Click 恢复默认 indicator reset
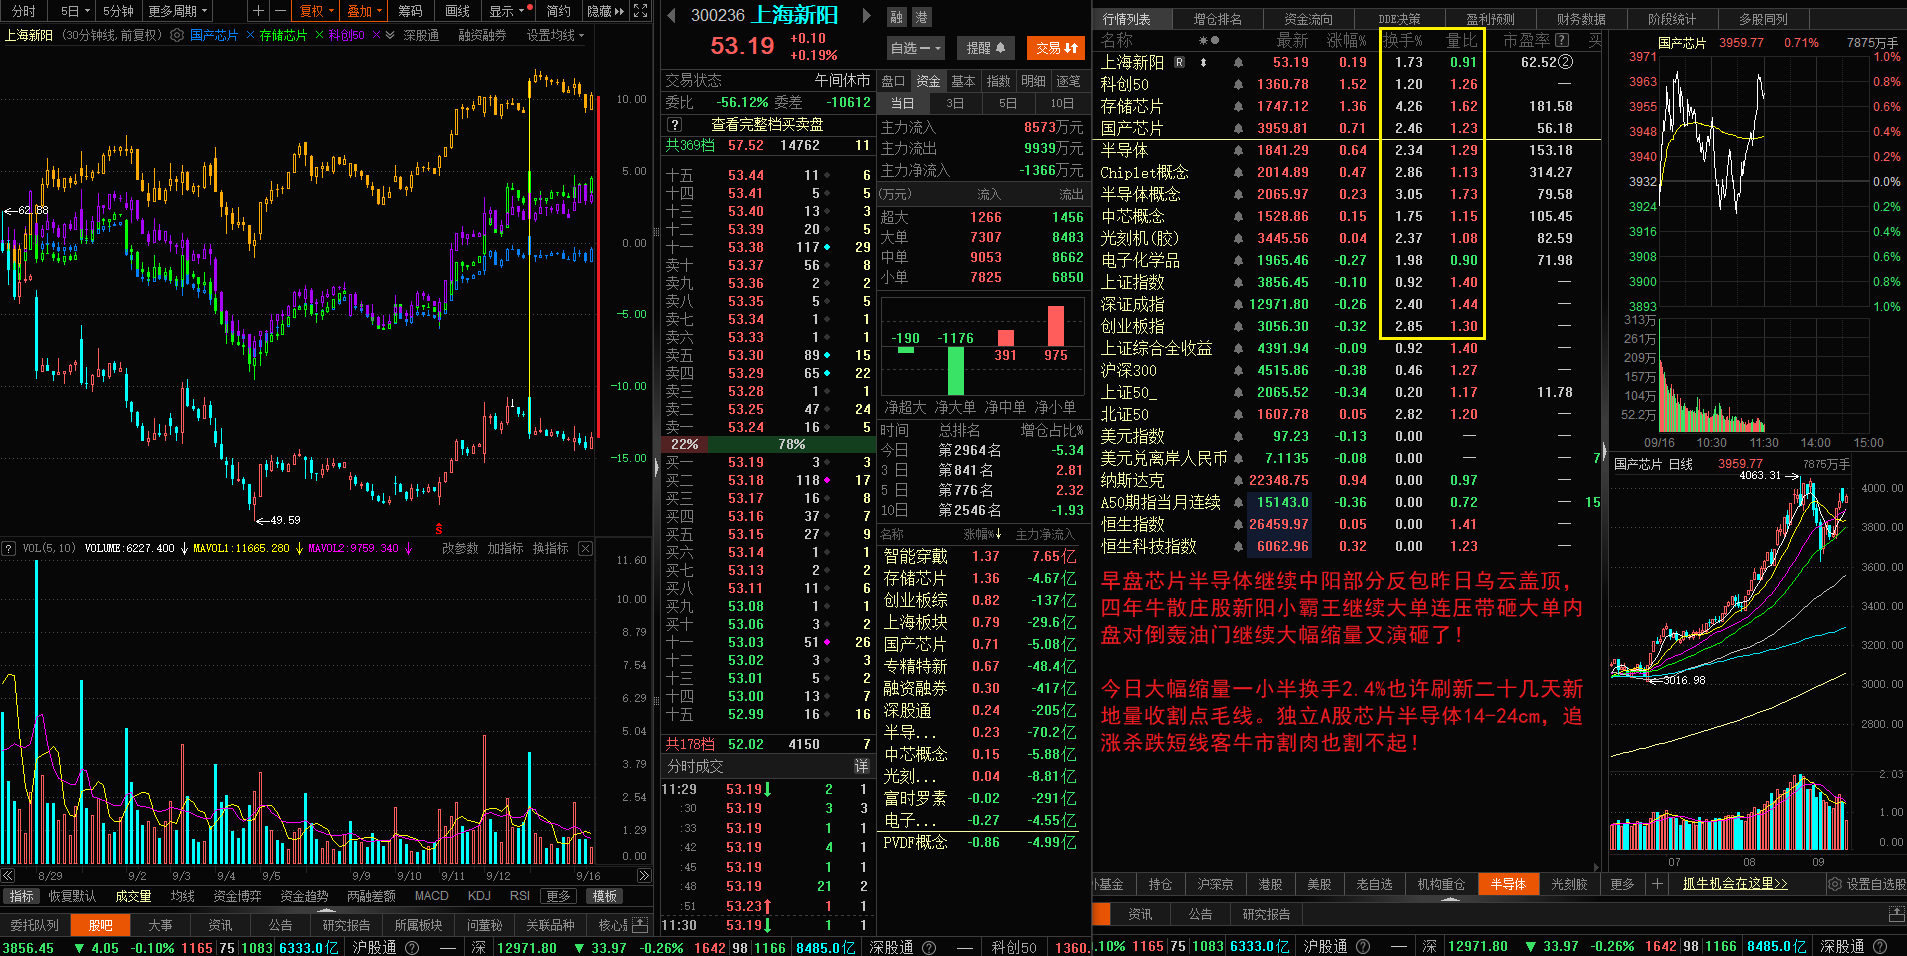Image resolution: width=1907 pixels, height=956 pixels. (x=72, y=896)
